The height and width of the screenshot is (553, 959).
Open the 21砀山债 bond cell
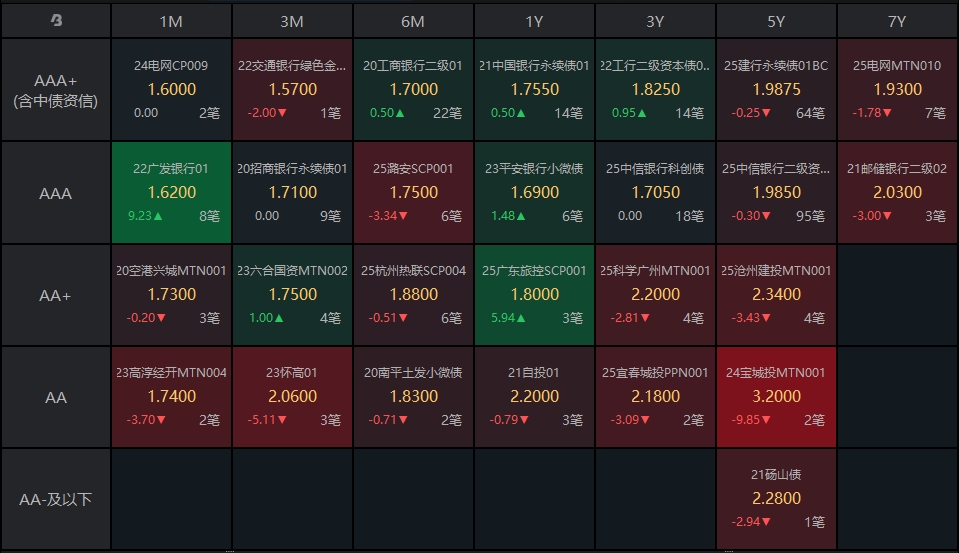pyautogui.click(x=776, y=499)
